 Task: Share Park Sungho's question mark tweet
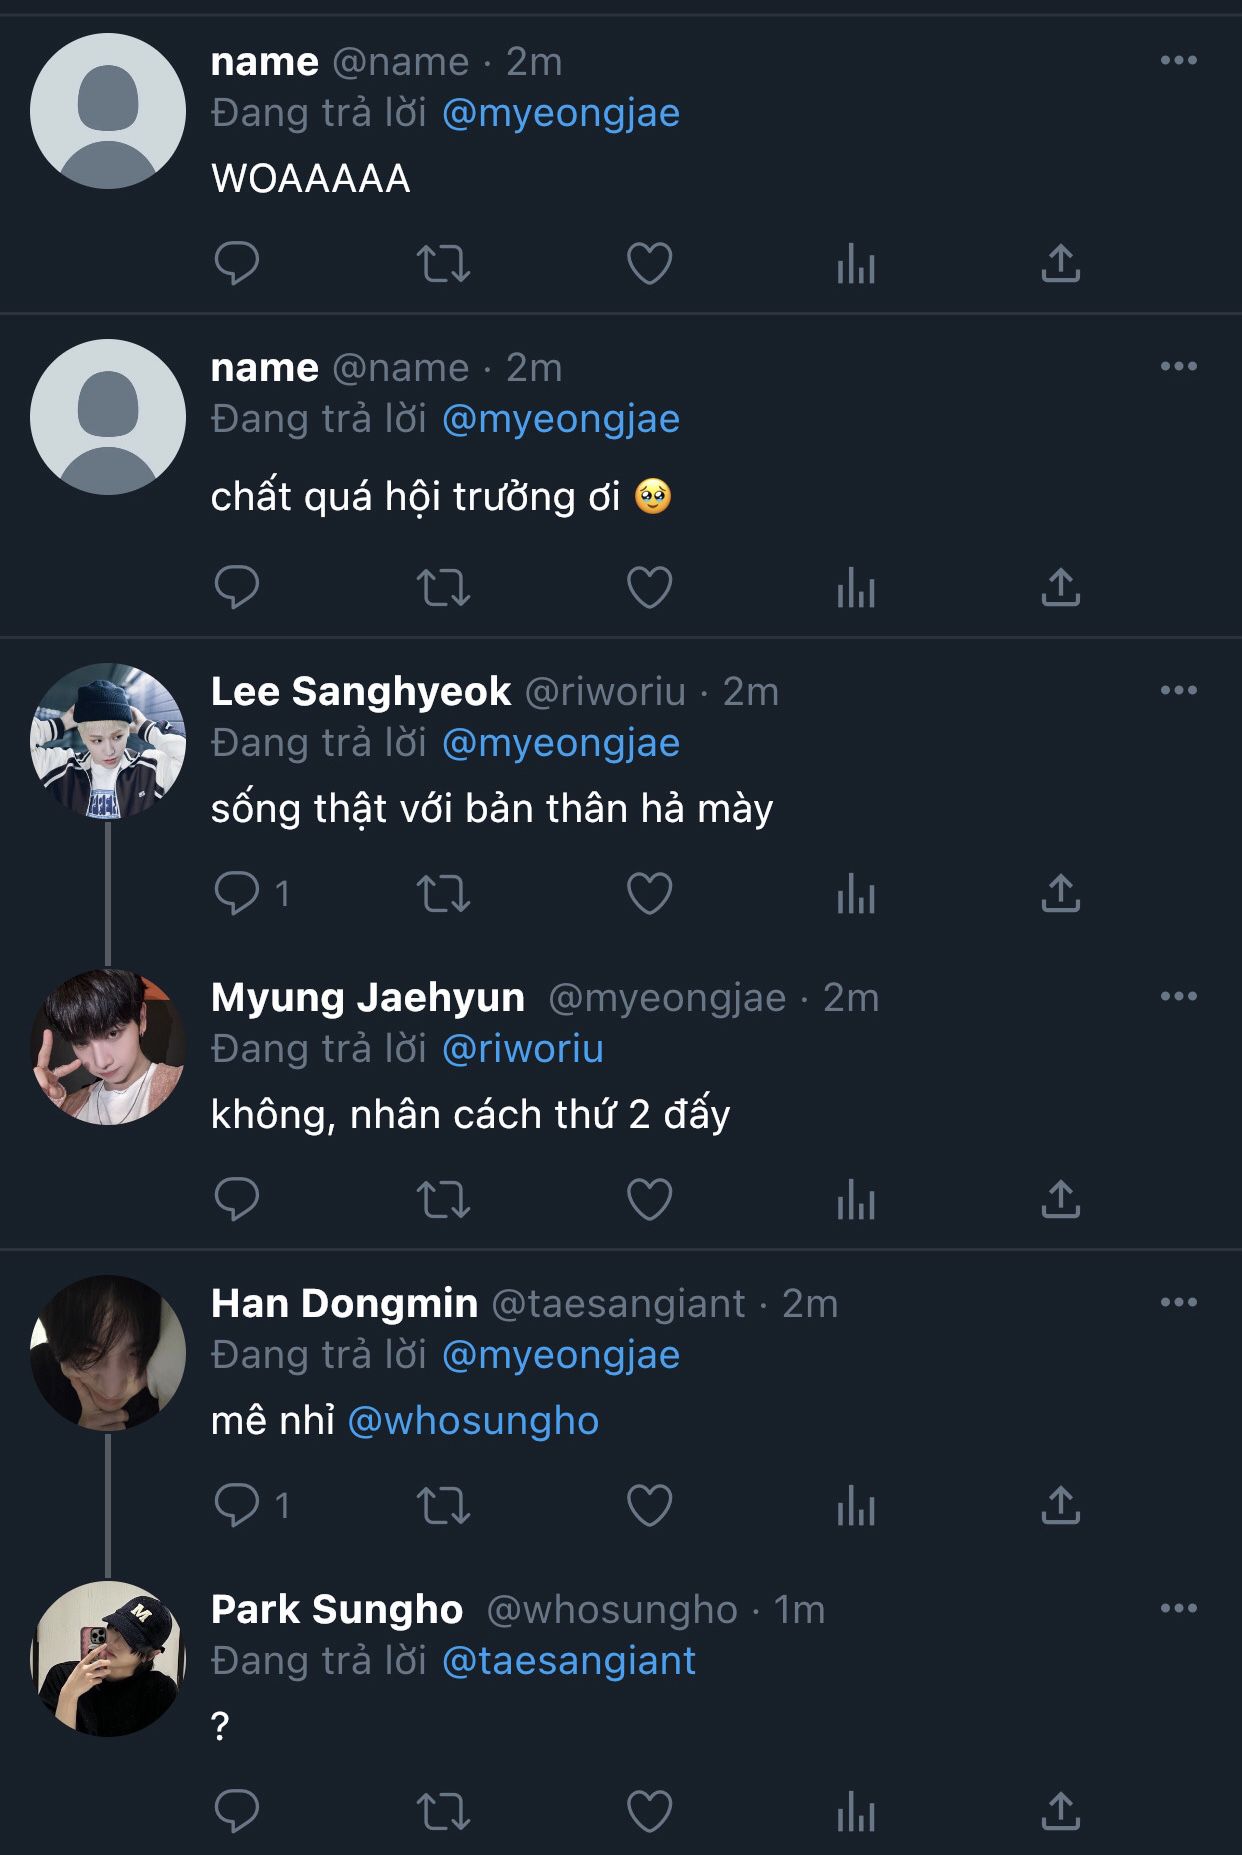click(1060, 1811)
